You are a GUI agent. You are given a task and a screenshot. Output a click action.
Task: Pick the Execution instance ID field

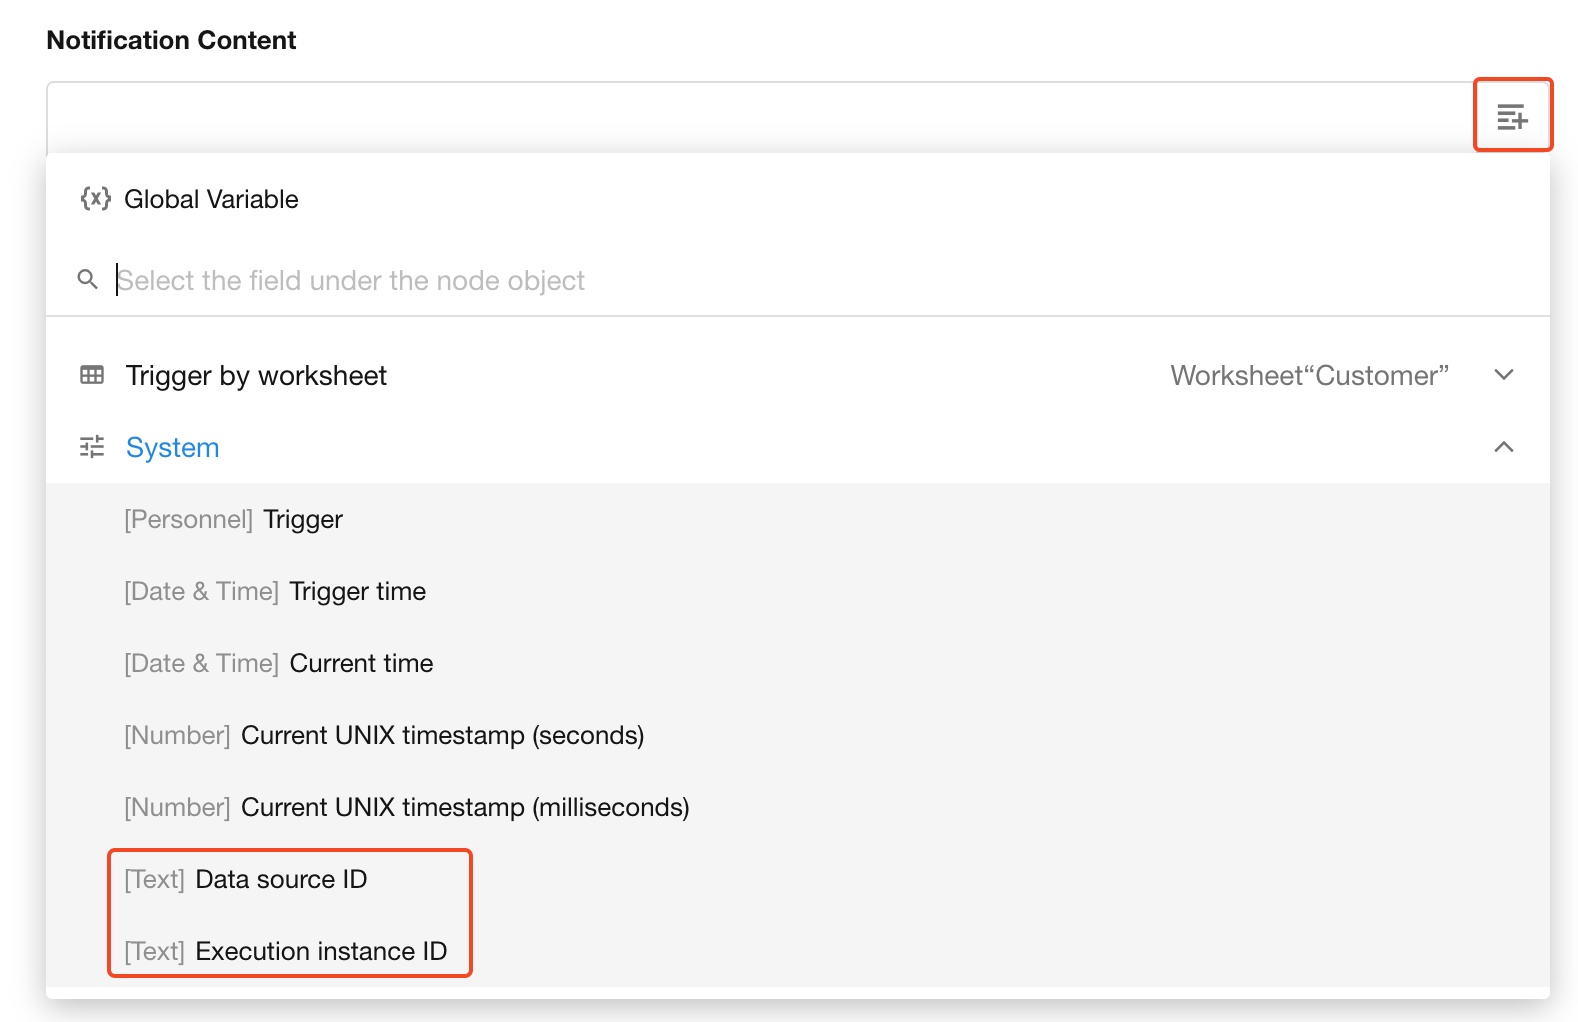click(x=286, y=952)
